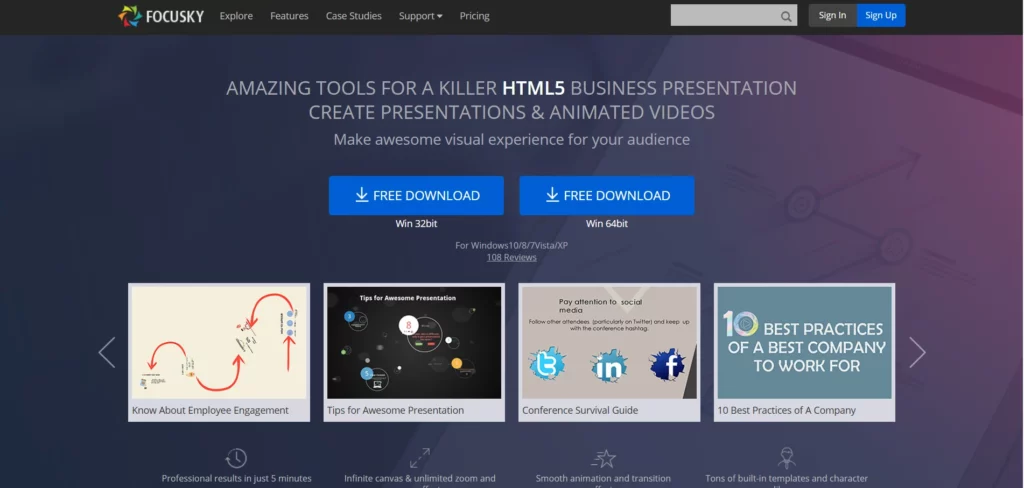Download the Win 32bit free version
Screen dimensions: 1024x488
point(416,195)
